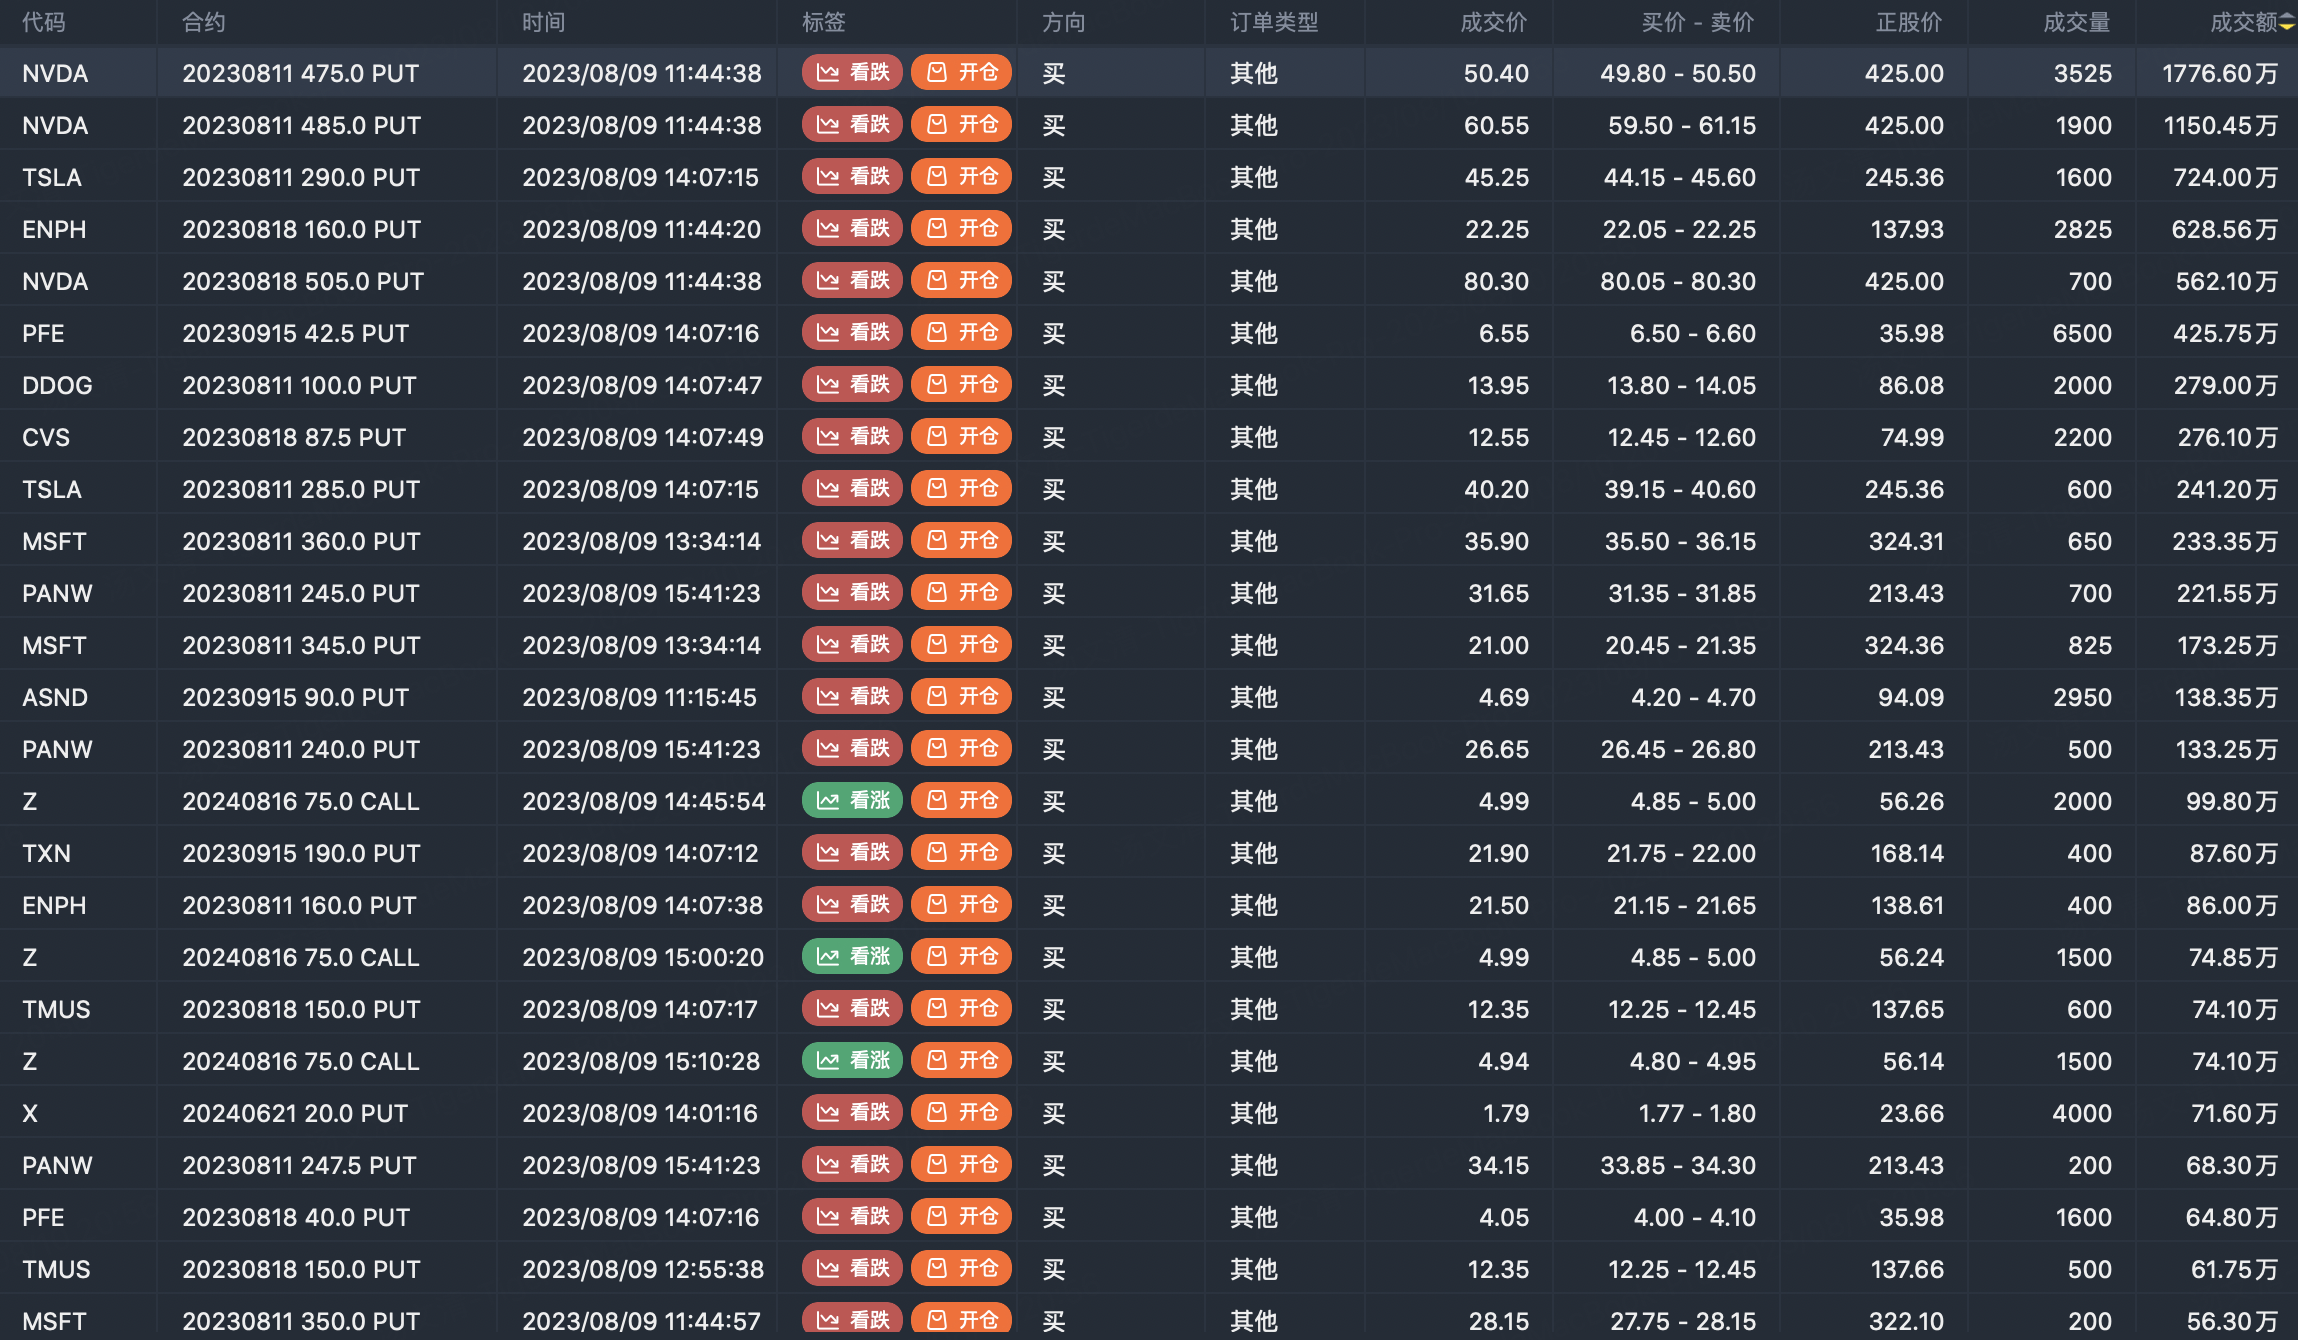Open the contract 20230818 87.5 PUT for CVS
Image resolution: width=2298 pixels, height=1340 pixels.
pos(294,437)
